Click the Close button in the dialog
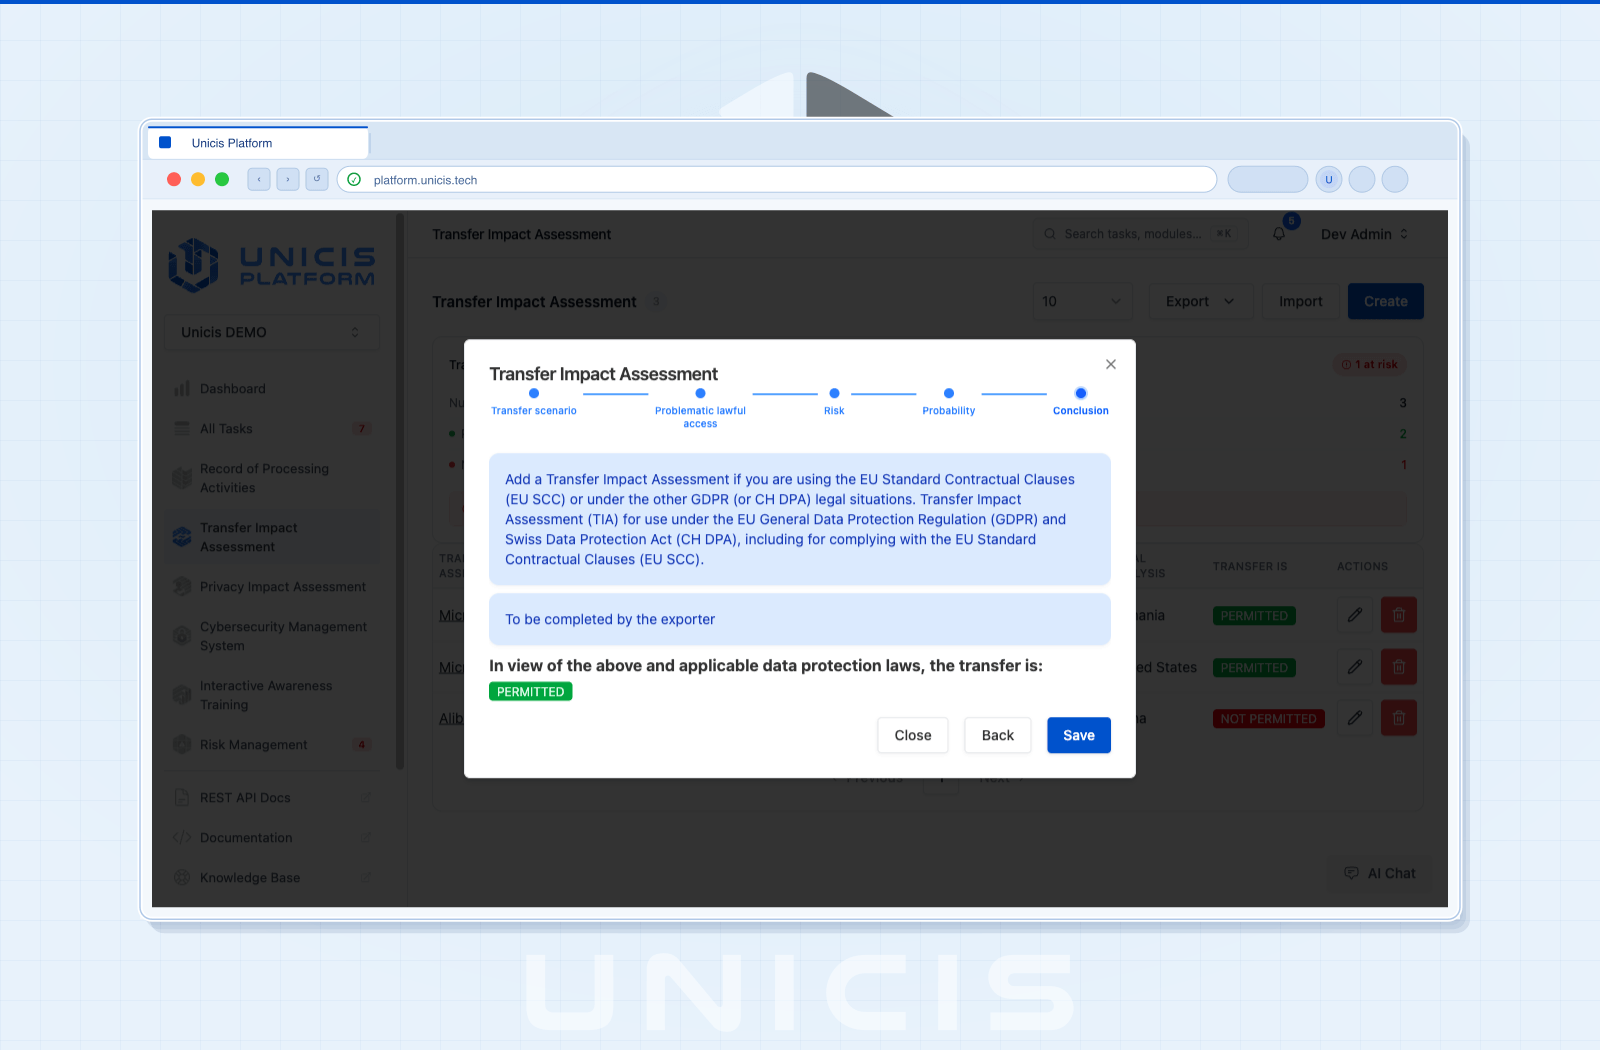 (x=912, y=735)
